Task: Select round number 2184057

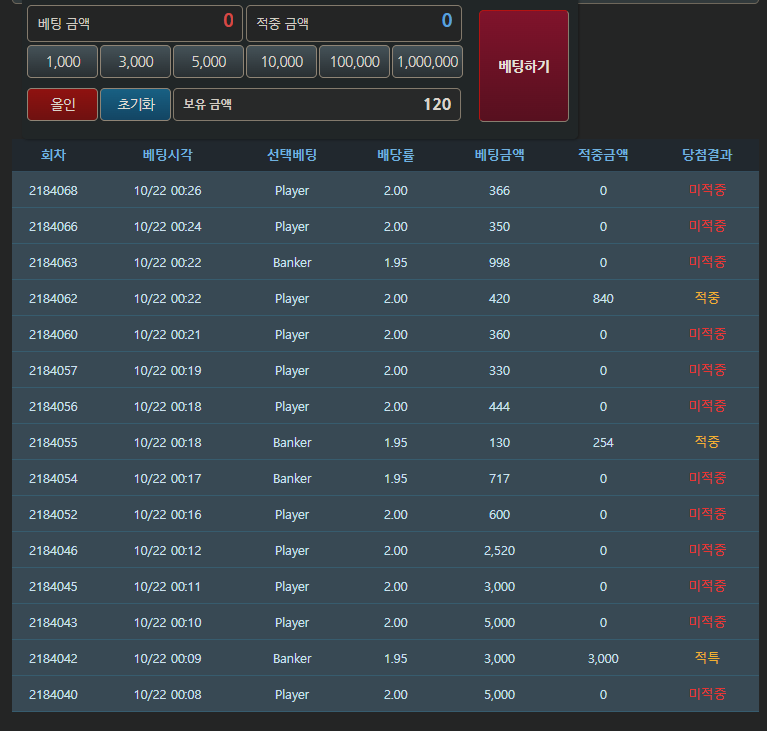Action: 53,370
